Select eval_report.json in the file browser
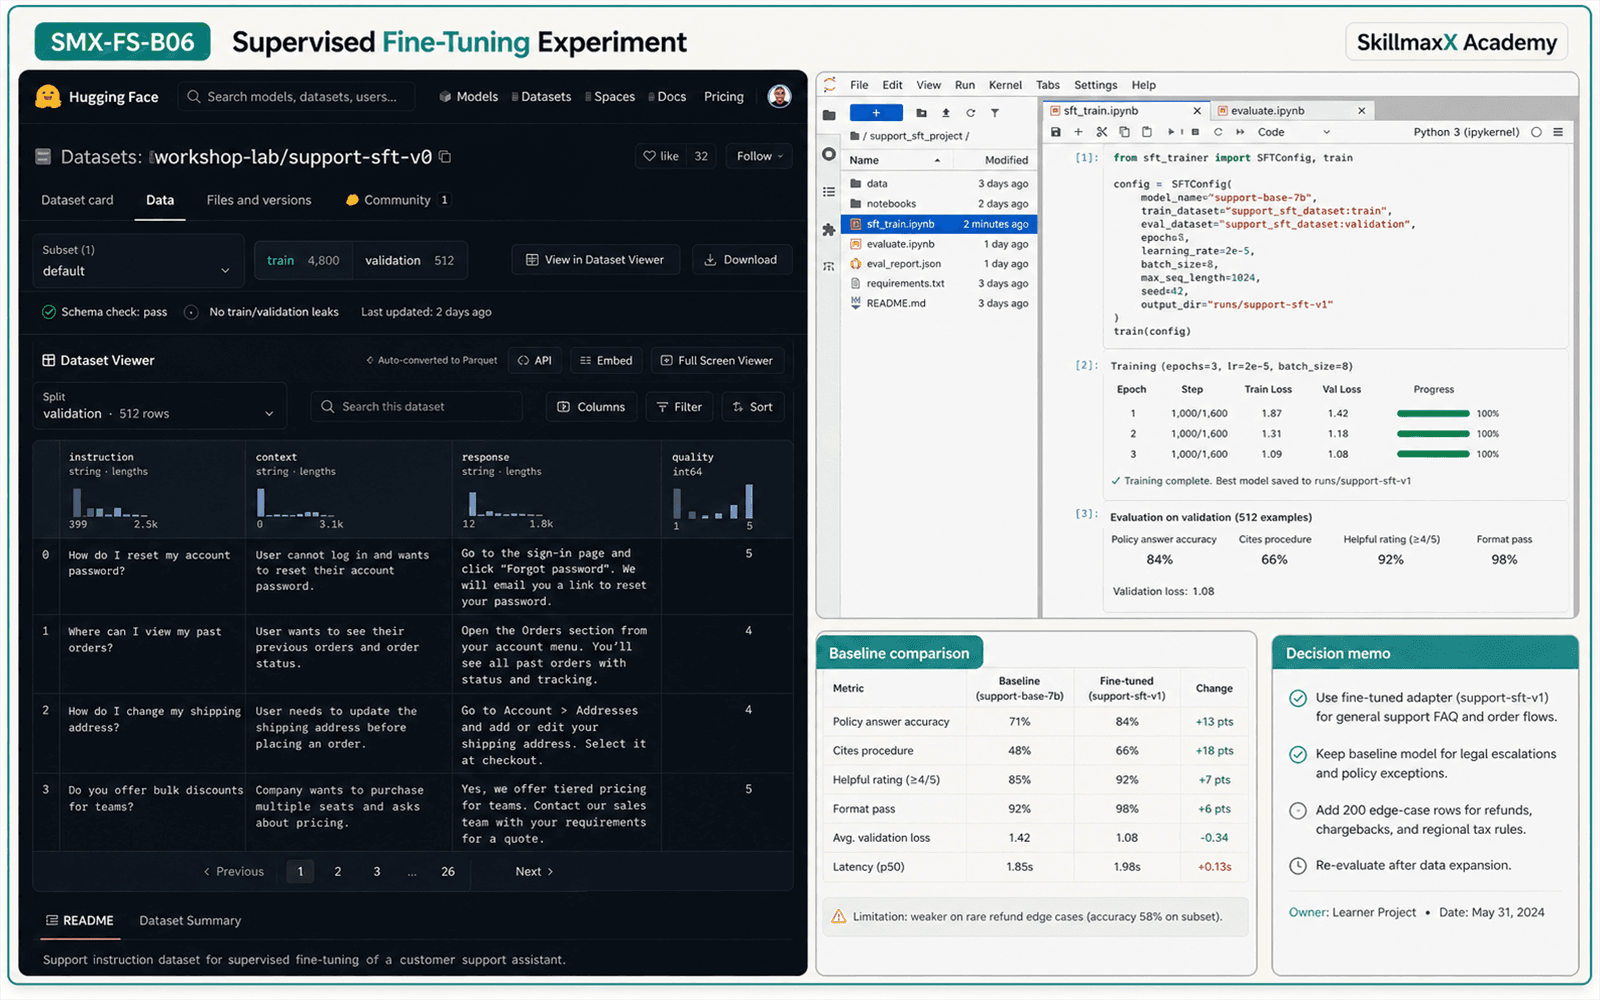Viewport: 1600px width, 1000px height. click(939, 264)
